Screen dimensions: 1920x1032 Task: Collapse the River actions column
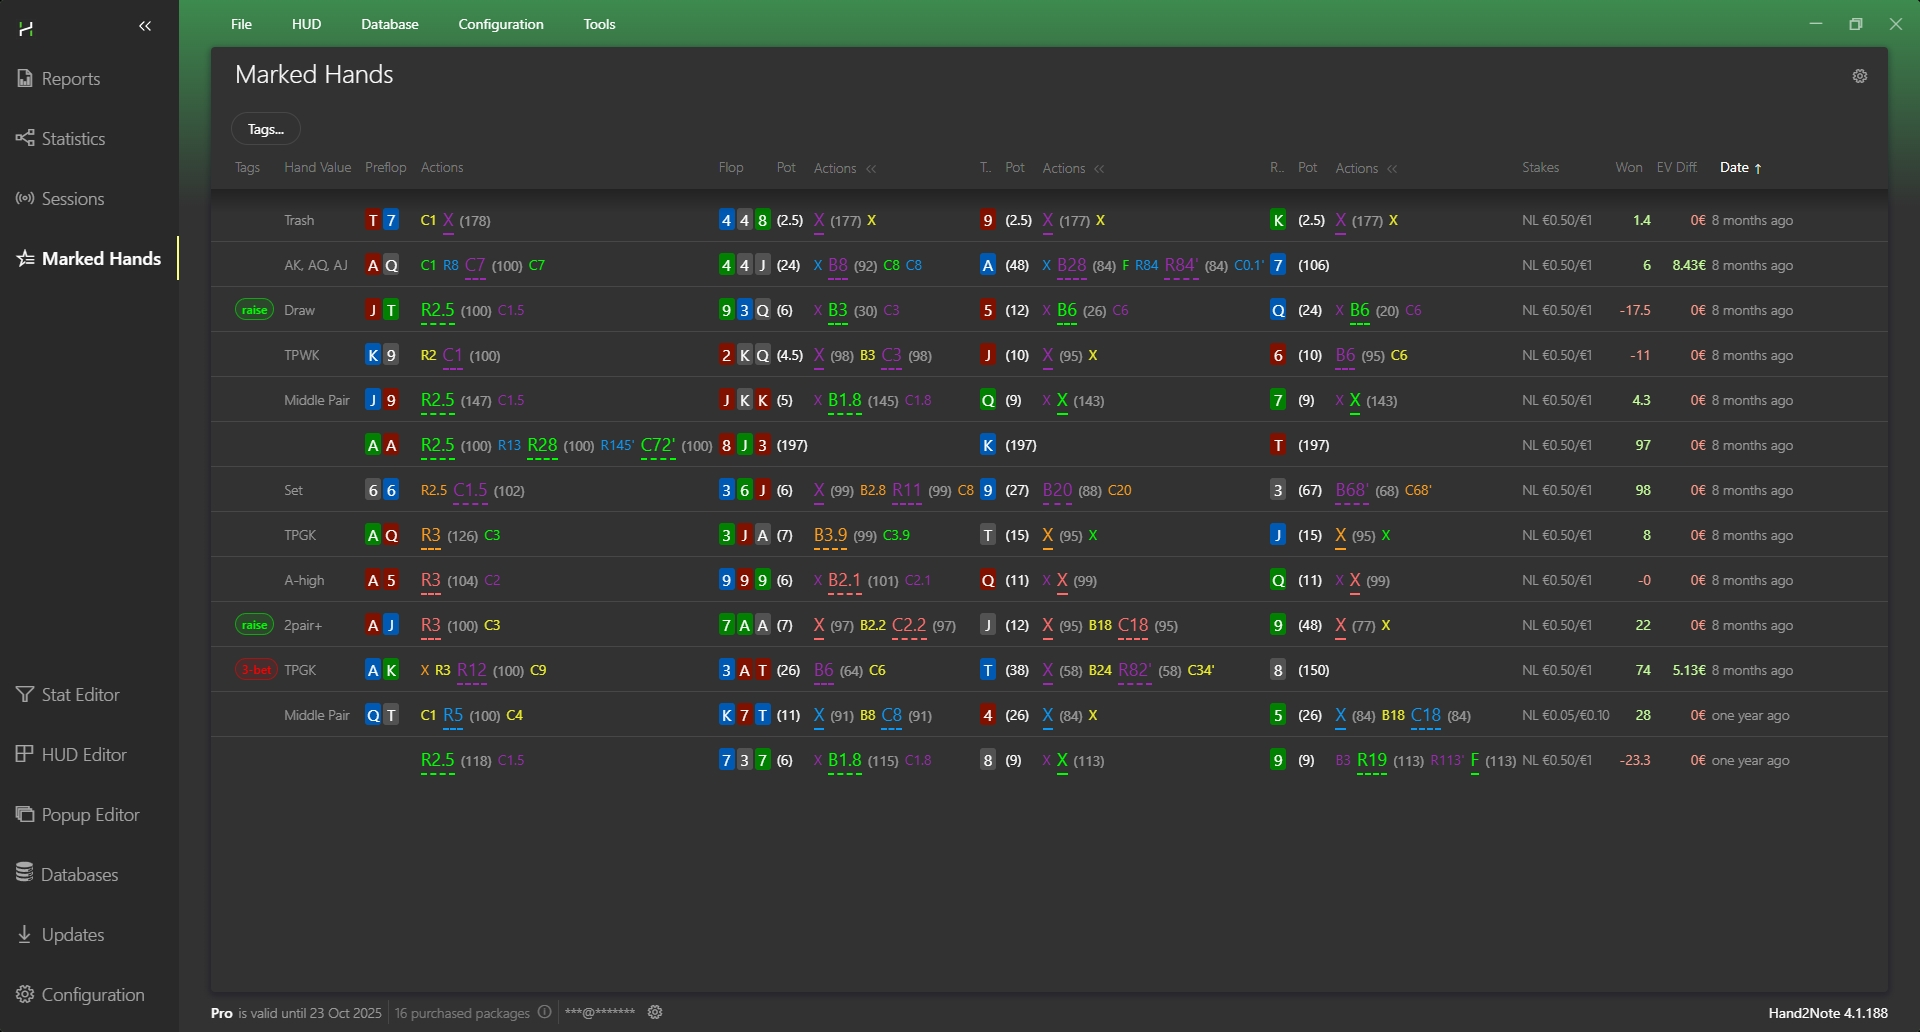coord(1393,169)
